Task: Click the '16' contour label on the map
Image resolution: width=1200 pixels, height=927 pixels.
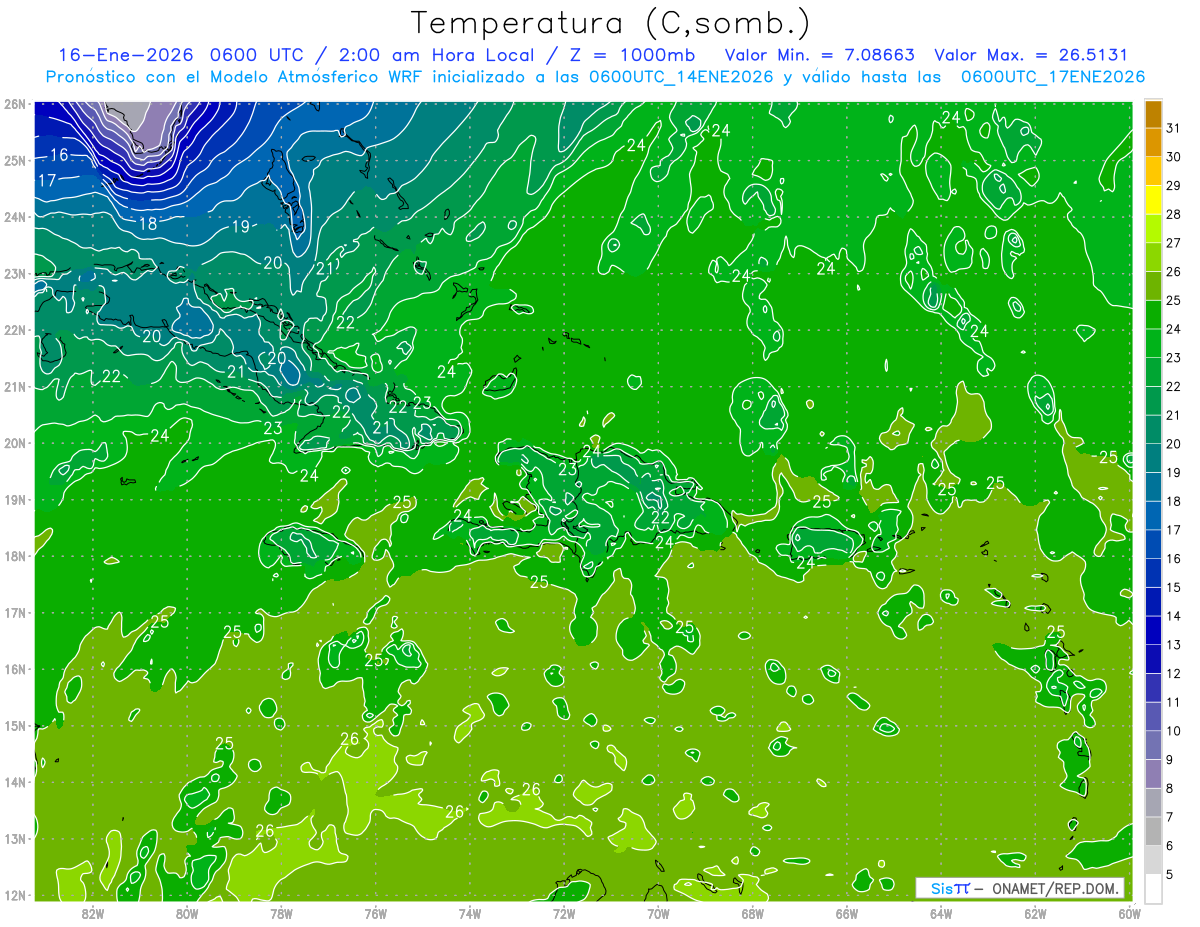Action: (59, 155)
